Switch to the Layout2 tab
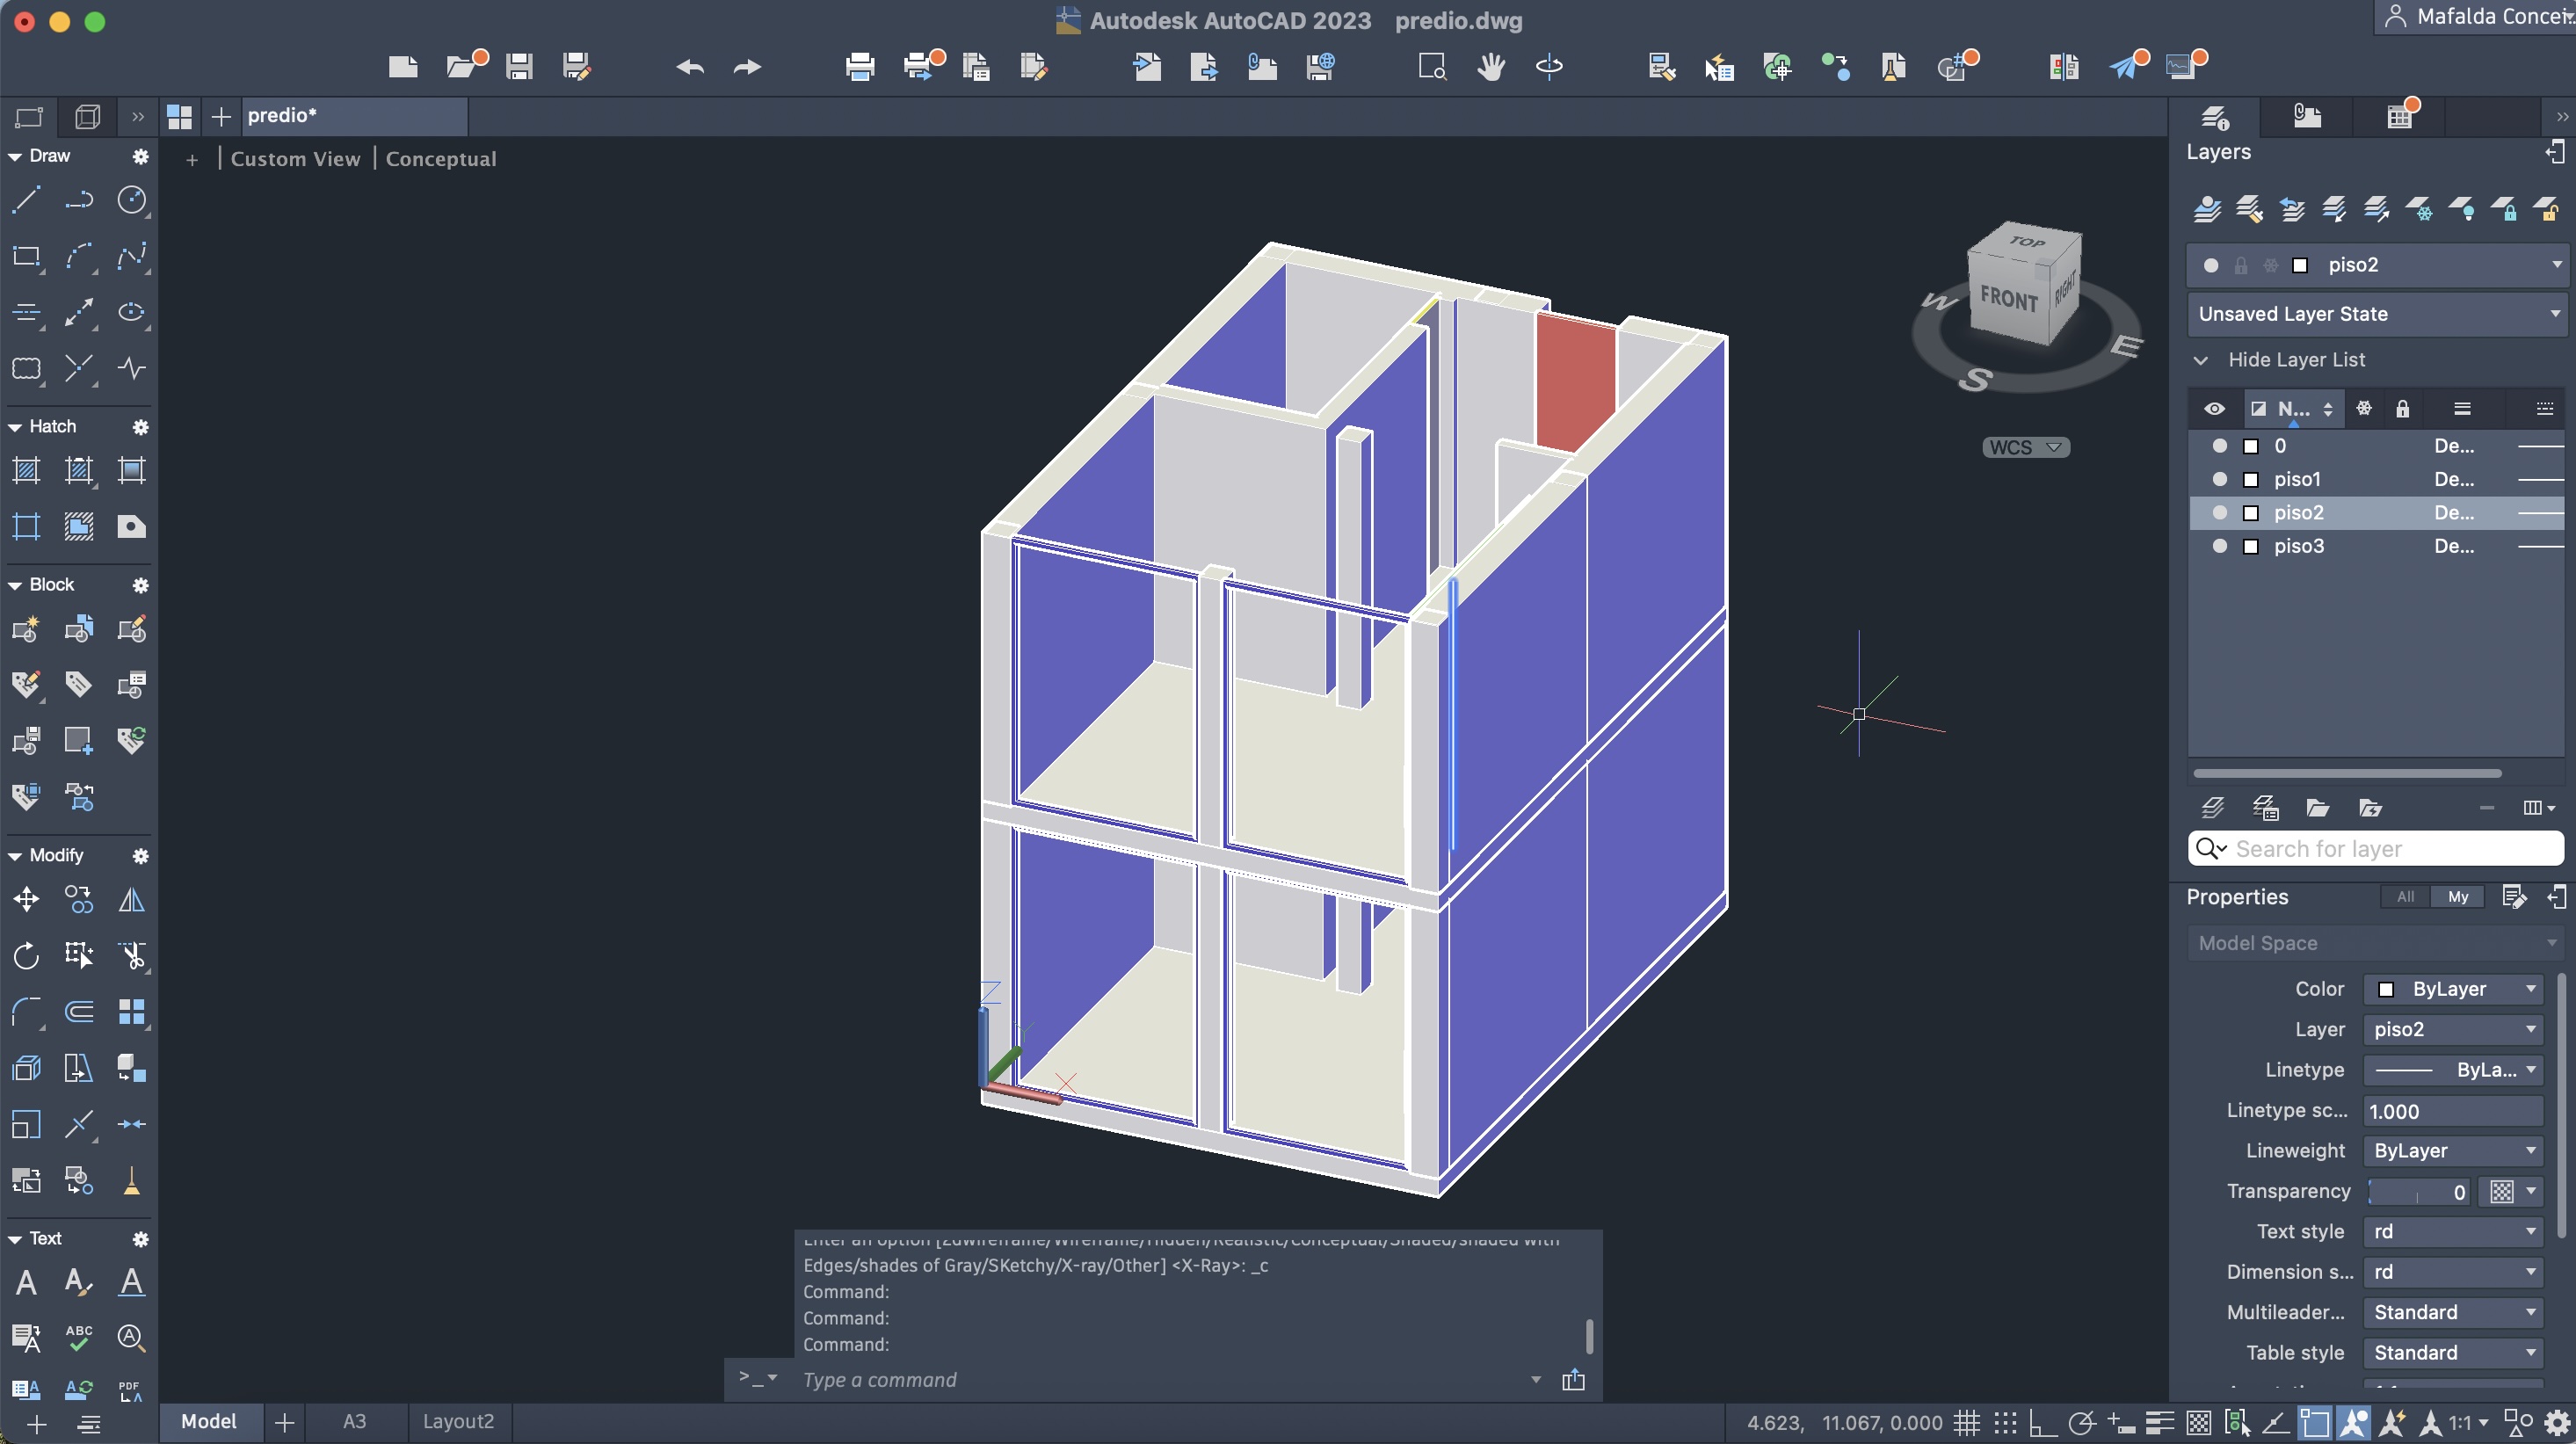Viewport: 2576px width, 1444px height. click(458, 1421)
